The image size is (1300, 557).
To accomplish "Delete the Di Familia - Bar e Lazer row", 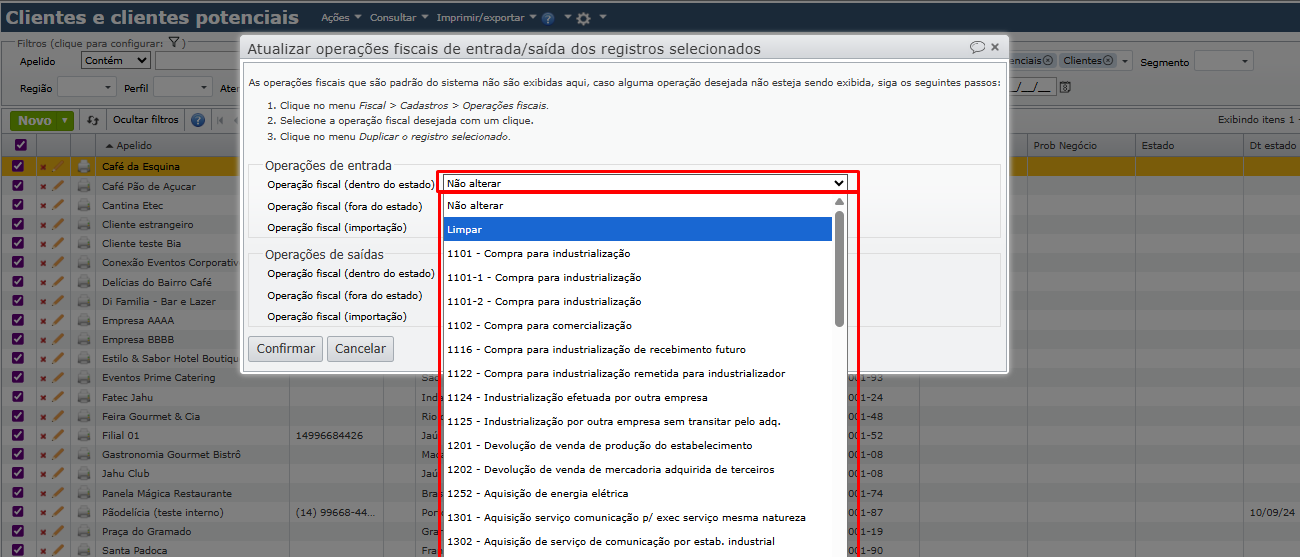I will (43, 302).
